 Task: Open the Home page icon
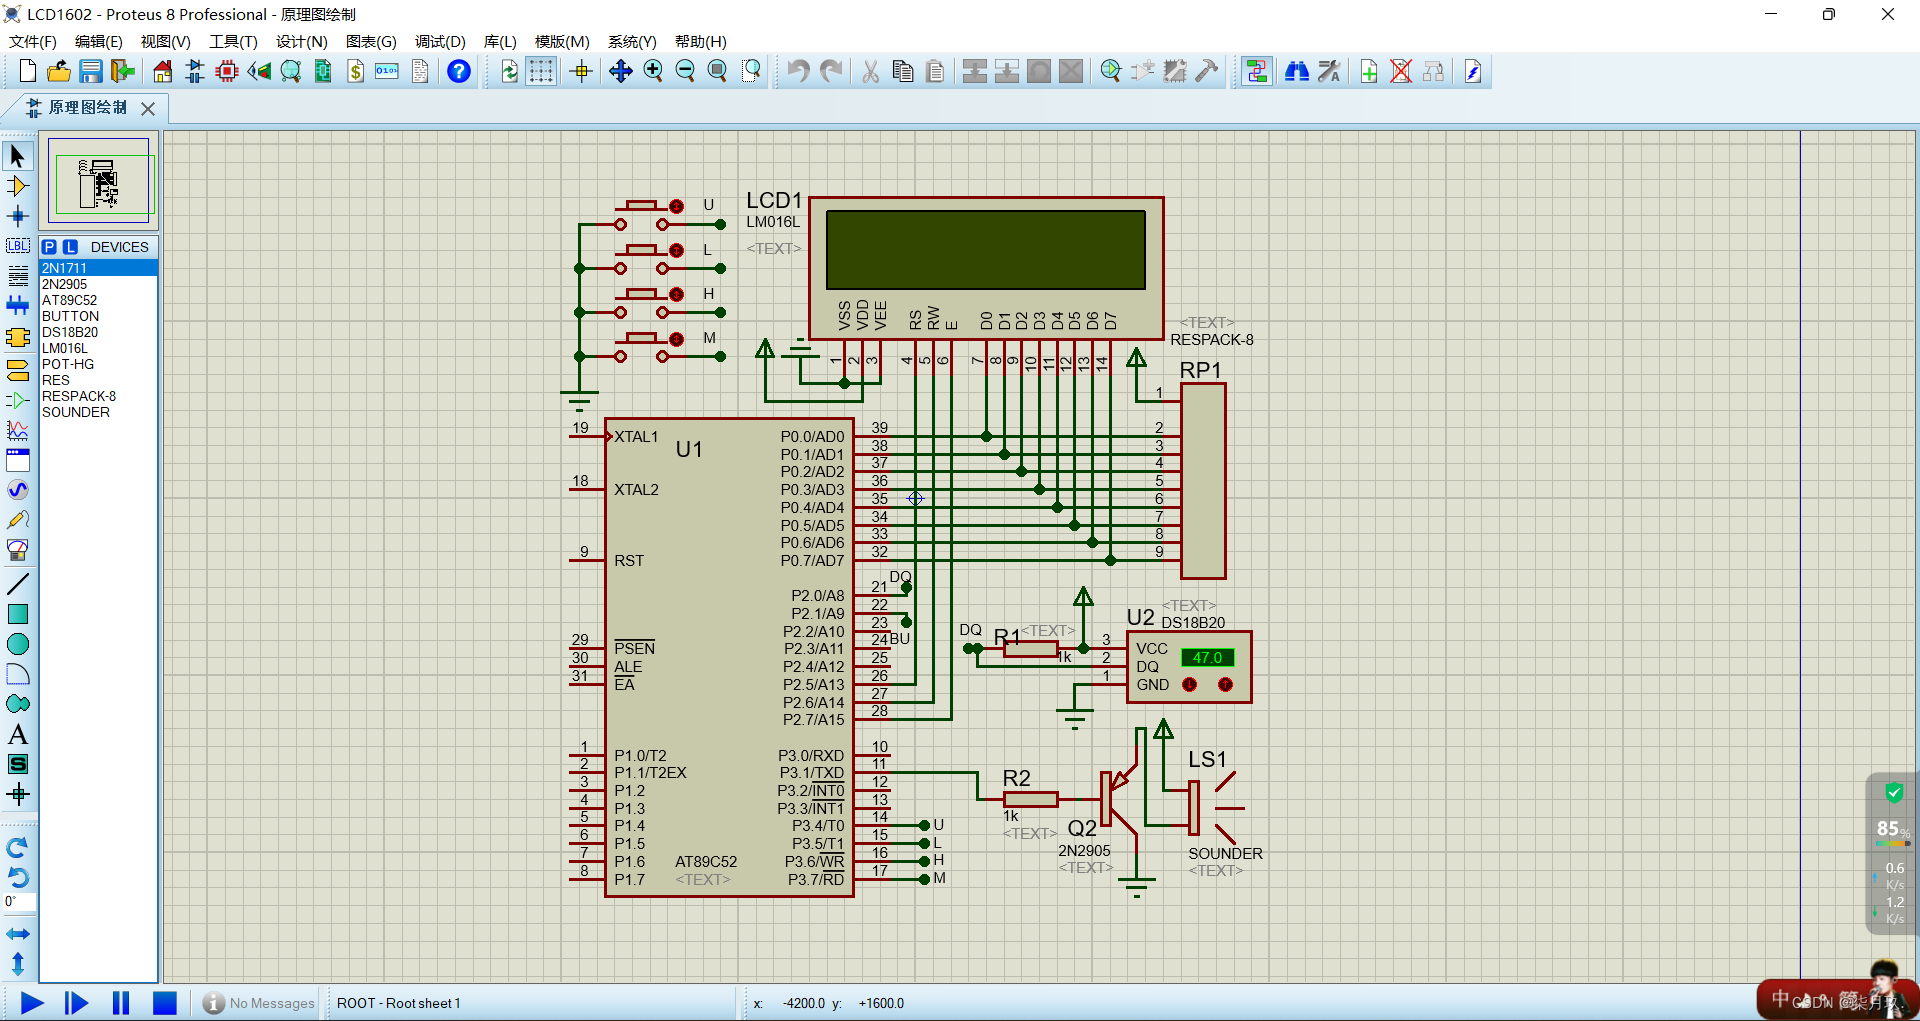click(162, 71)
